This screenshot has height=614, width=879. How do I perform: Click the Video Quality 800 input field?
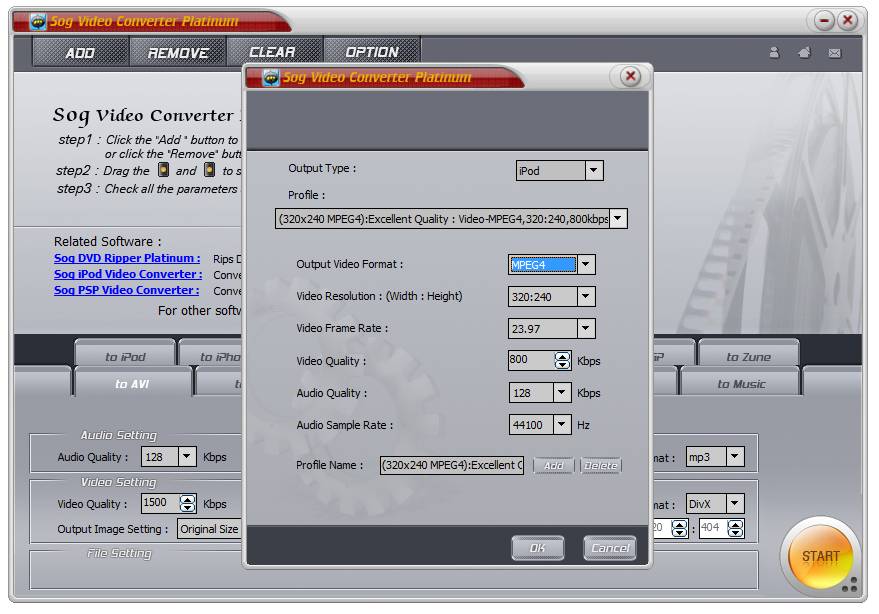pos(531,360)
